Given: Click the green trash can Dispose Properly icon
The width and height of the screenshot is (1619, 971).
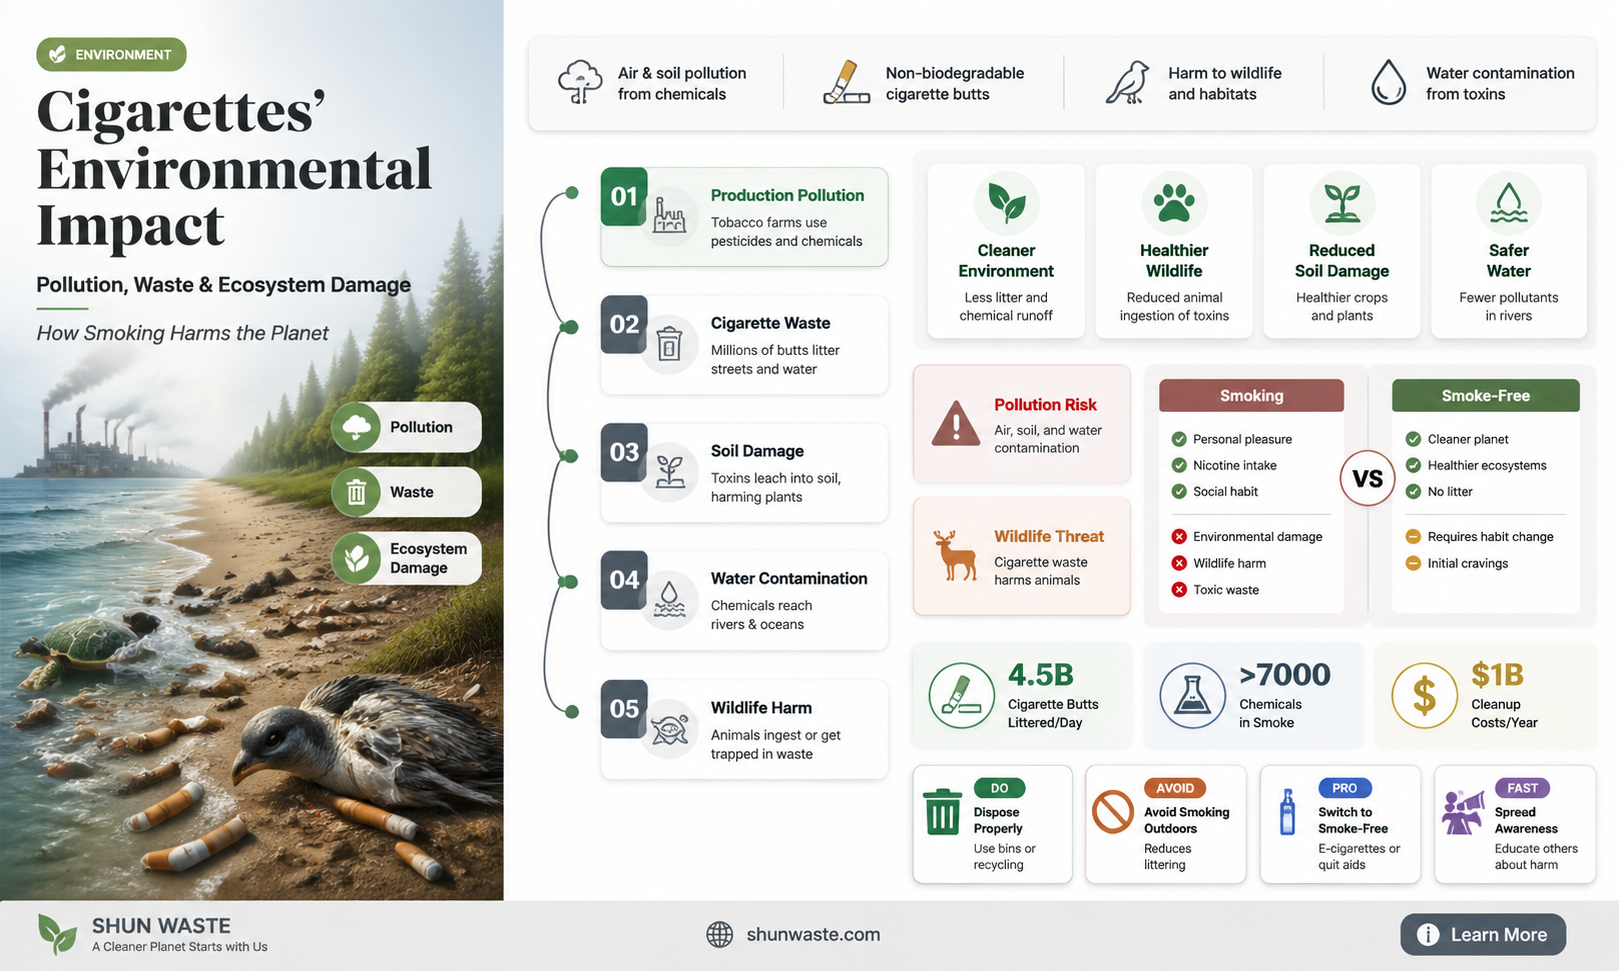Looking at the screenshot, I should (x=942, y=811).
